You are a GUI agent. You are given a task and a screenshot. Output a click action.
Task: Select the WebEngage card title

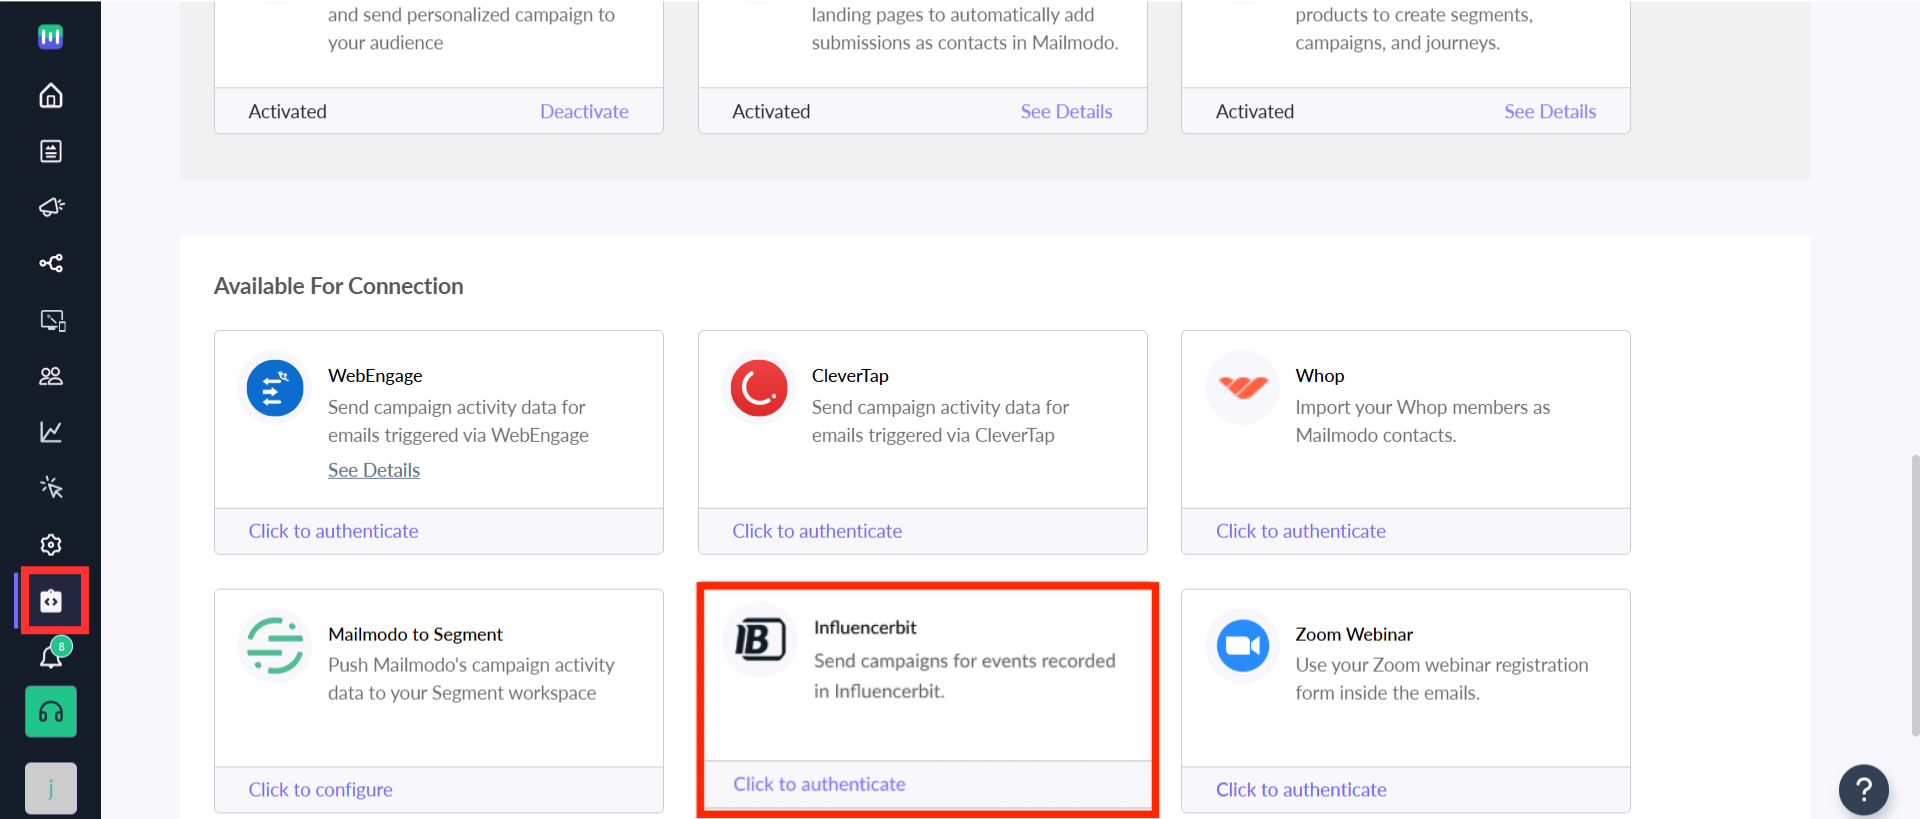coord(375,376)
